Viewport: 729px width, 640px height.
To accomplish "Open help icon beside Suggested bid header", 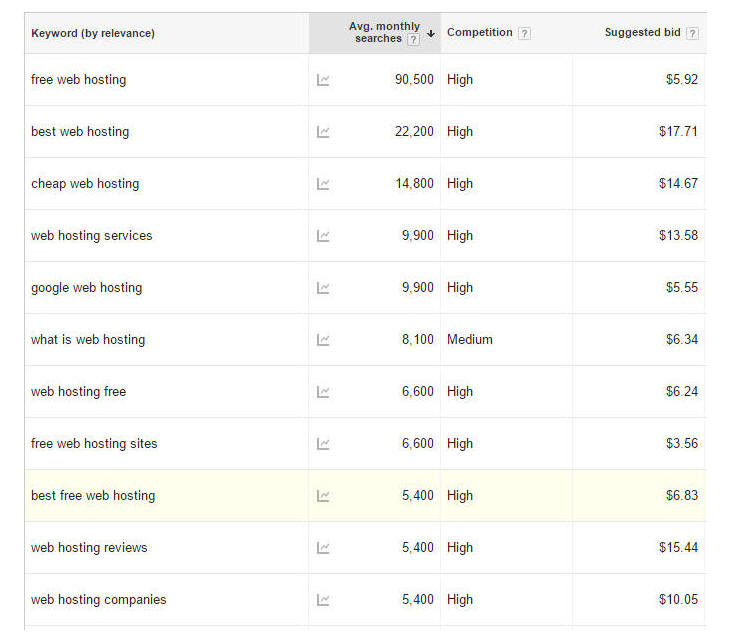I will 692,33.
